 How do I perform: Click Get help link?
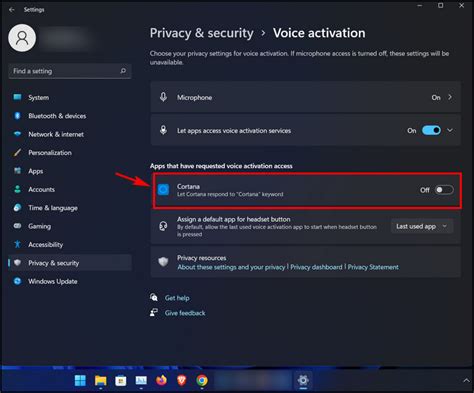(x=177, y=298)
